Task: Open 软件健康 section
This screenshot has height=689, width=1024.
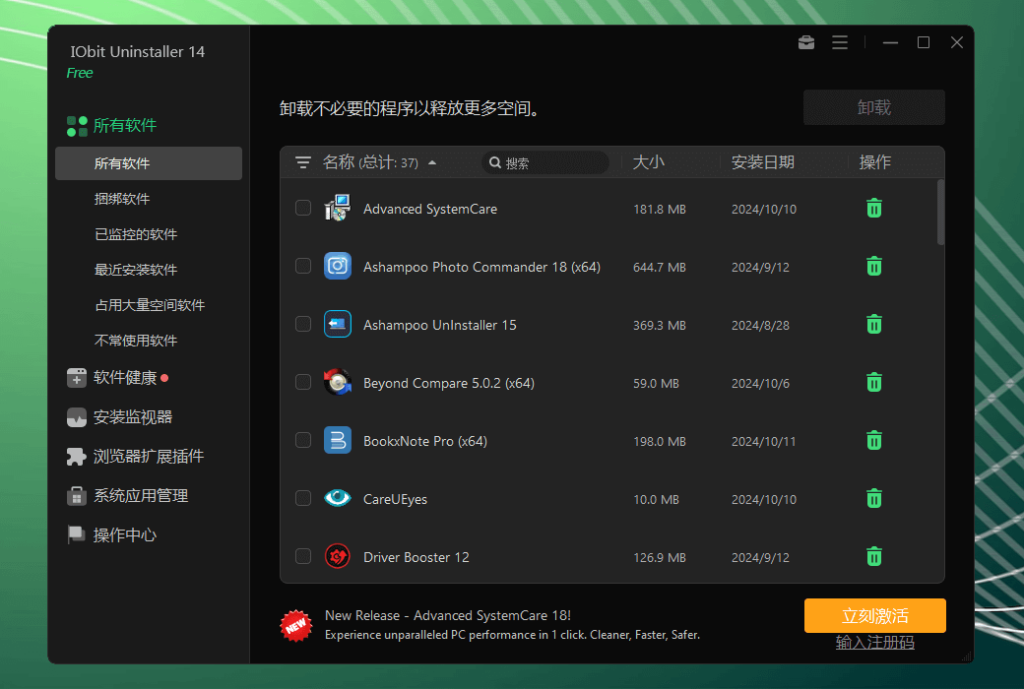Action: tap(125, 377)
